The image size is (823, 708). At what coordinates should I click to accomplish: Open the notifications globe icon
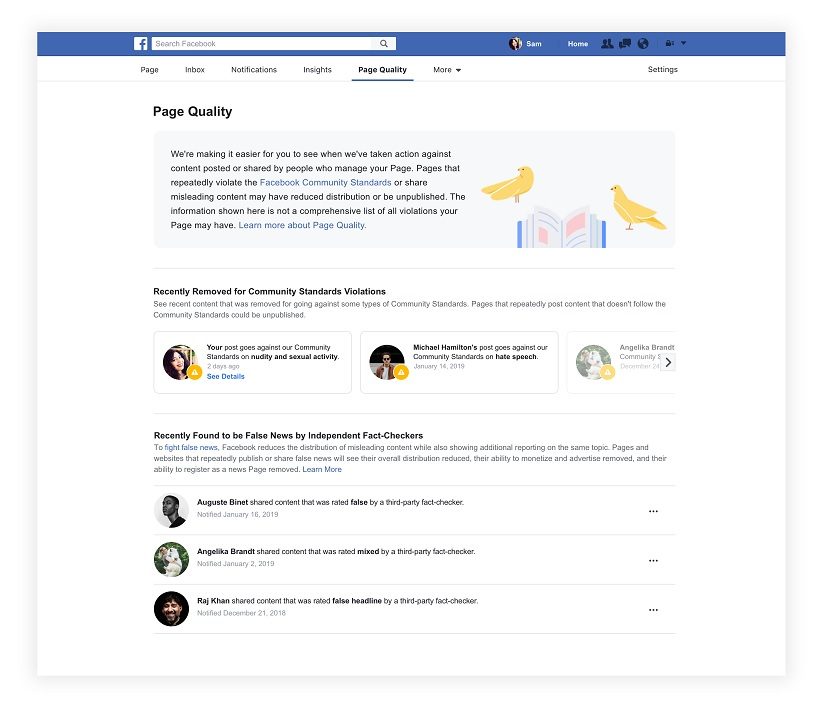tap(643, 44)
